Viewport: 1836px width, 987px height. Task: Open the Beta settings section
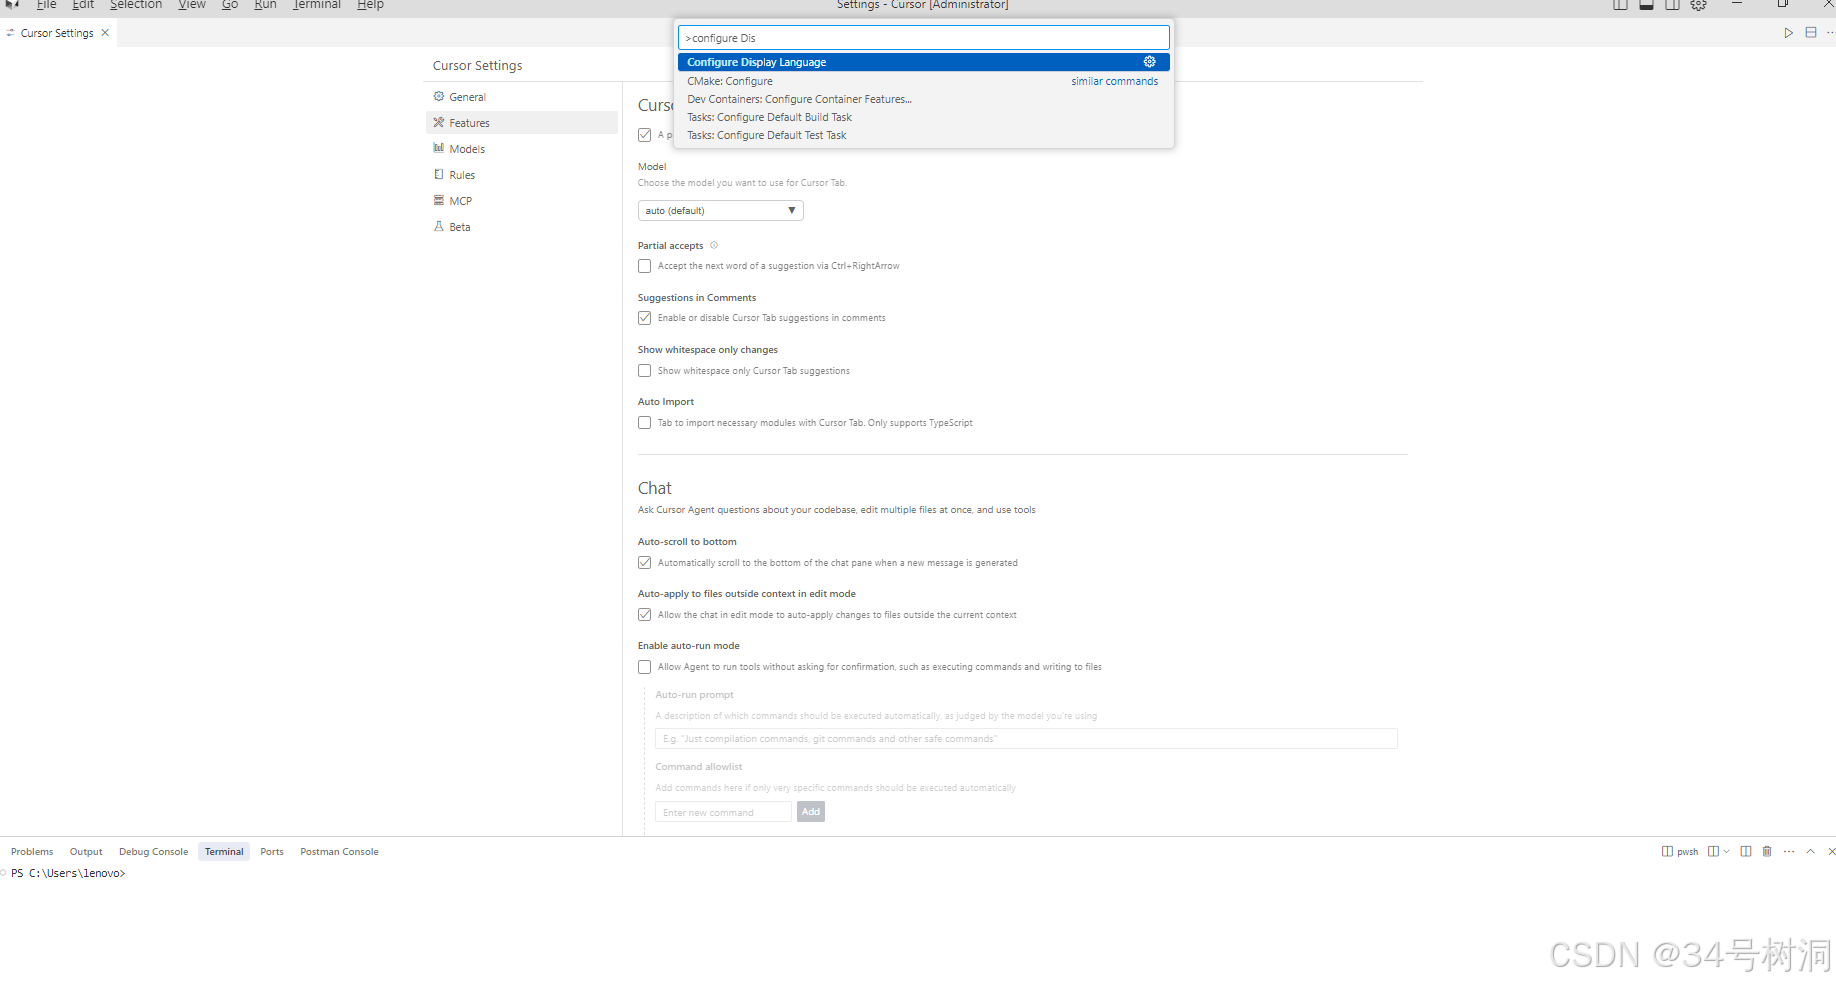pyautogui.click(x=522, y=227)
